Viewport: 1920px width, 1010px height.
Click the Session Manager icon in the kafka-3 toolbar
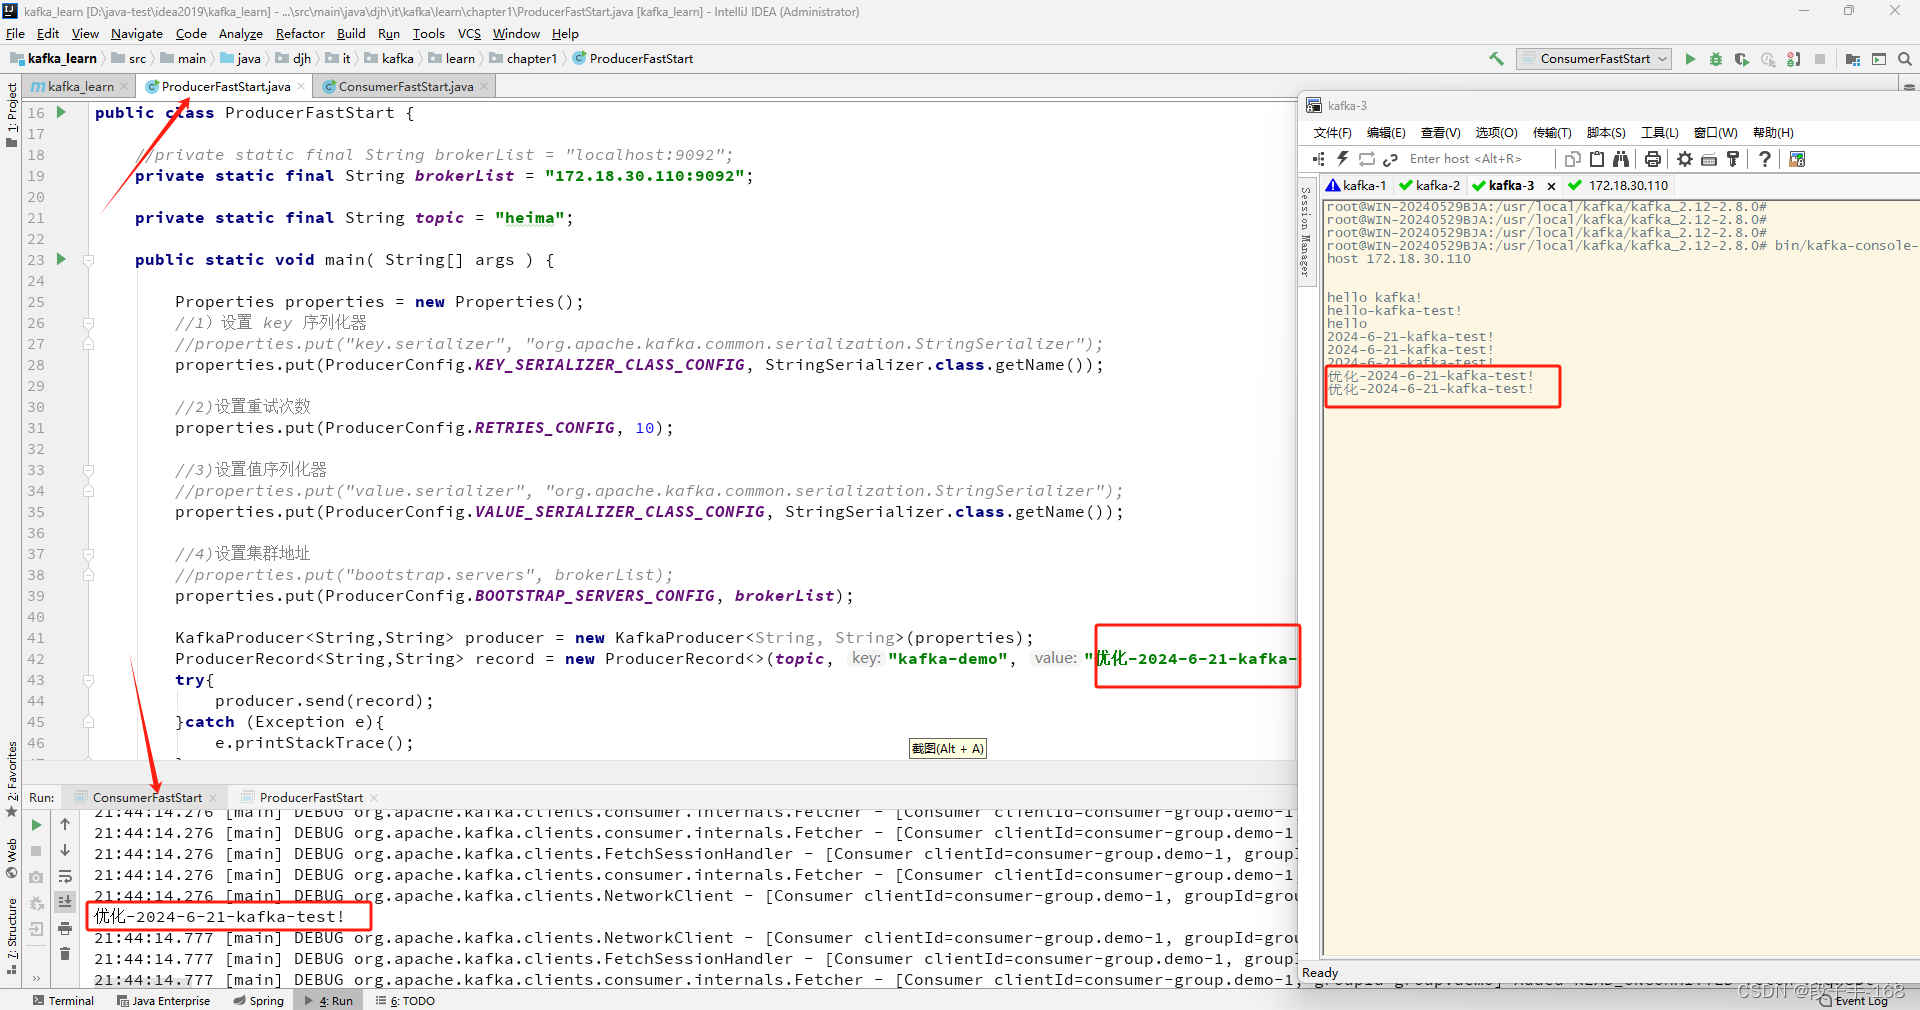pyautogui.click(x=1319, y=159)
